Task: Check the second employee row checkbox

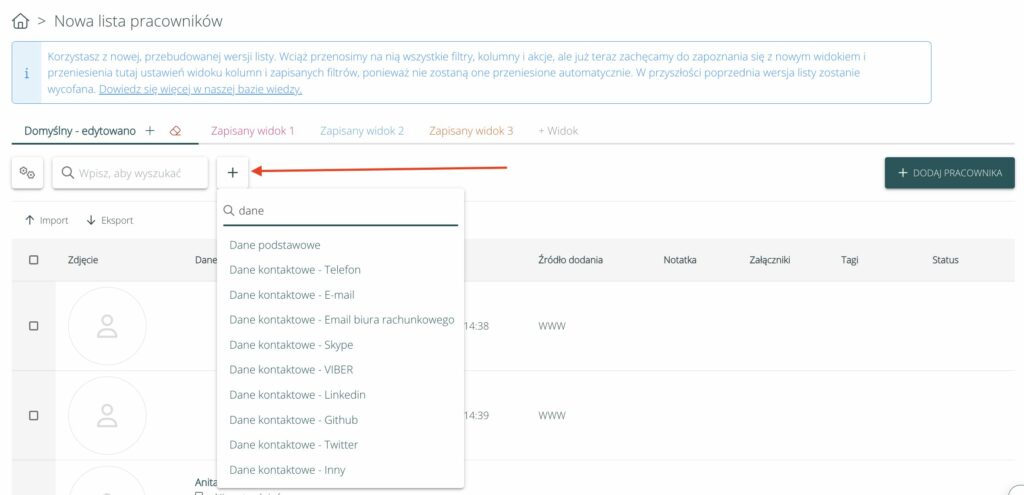Action: pos(34,415)
